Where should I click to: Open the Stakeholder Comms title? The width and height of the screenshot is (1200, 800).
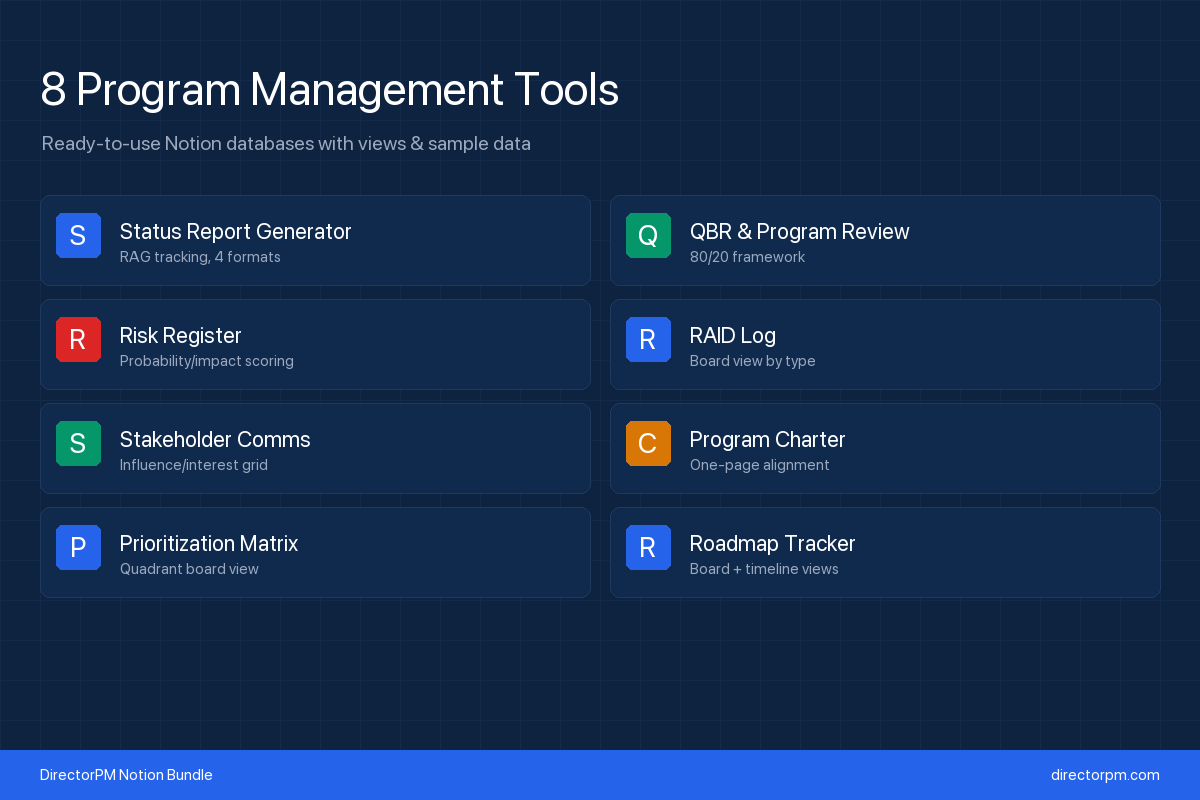pyautogui.click(x=215, y=440)
